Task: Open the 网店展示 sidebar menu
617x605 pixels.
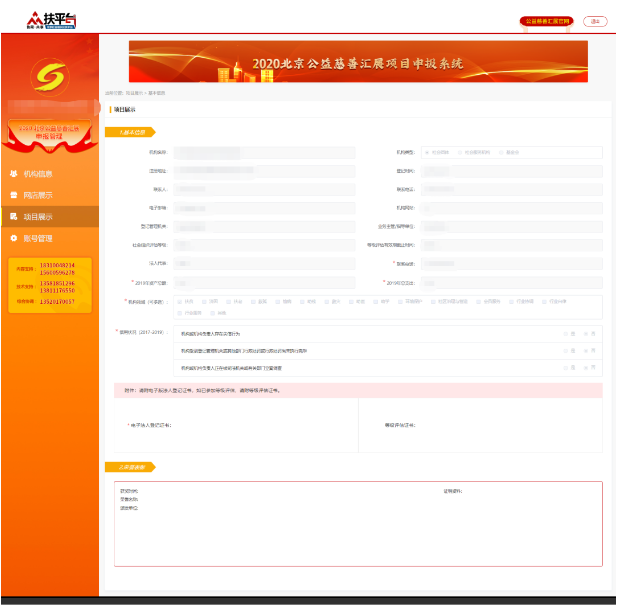Action: [x=50, y=195]
